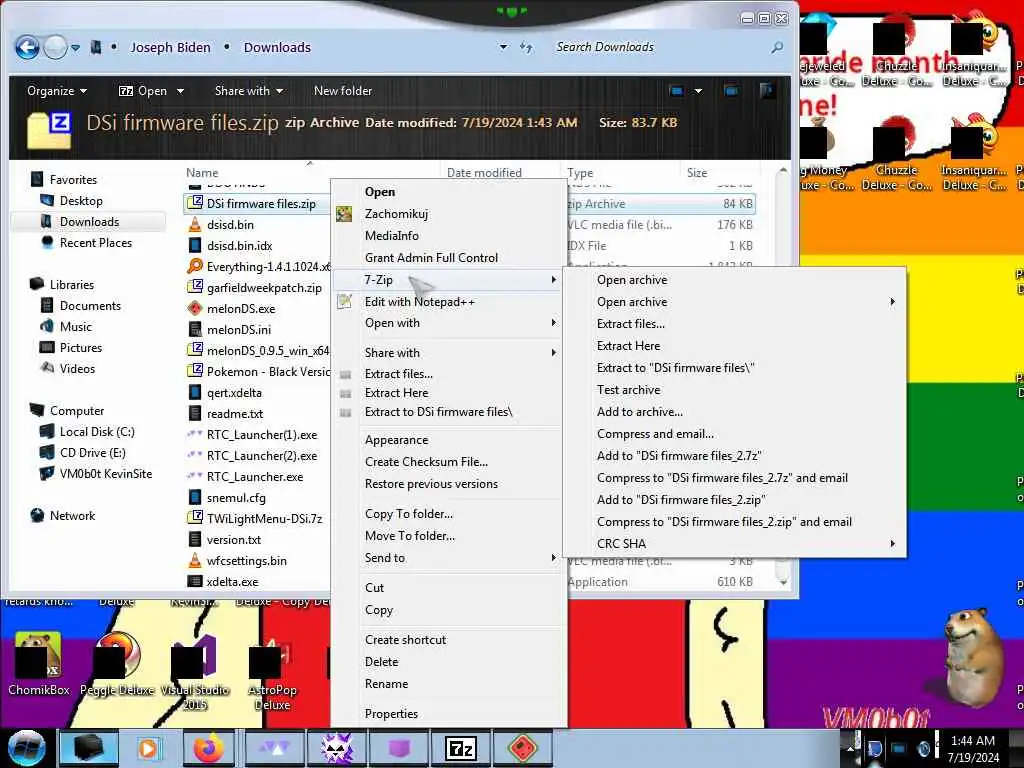Image resolution: width=1024 pixels, height=768 pixels.
Task: Open VM0b0t KevinSite in navigation pane
Action: (x=105, y=473)
